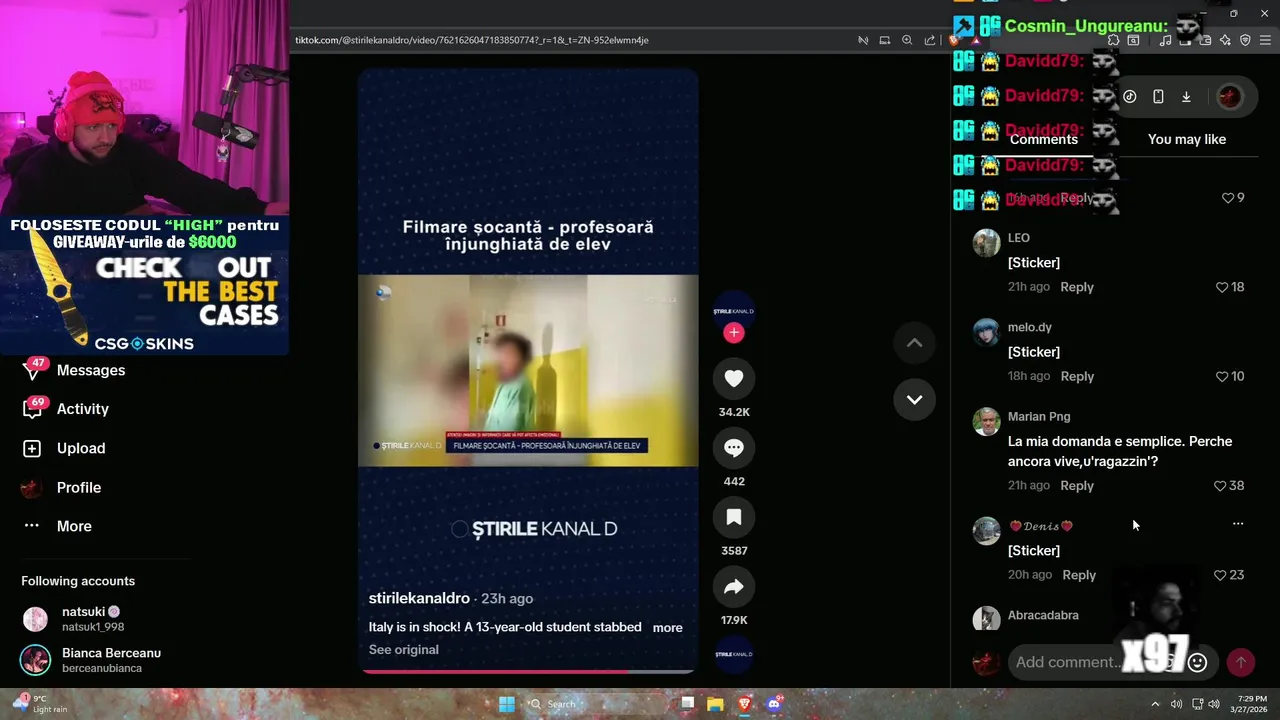The width and height of the screenshot is (1280, 720).
Task: Open Discord from the taskbar
Action: [773, 704]
